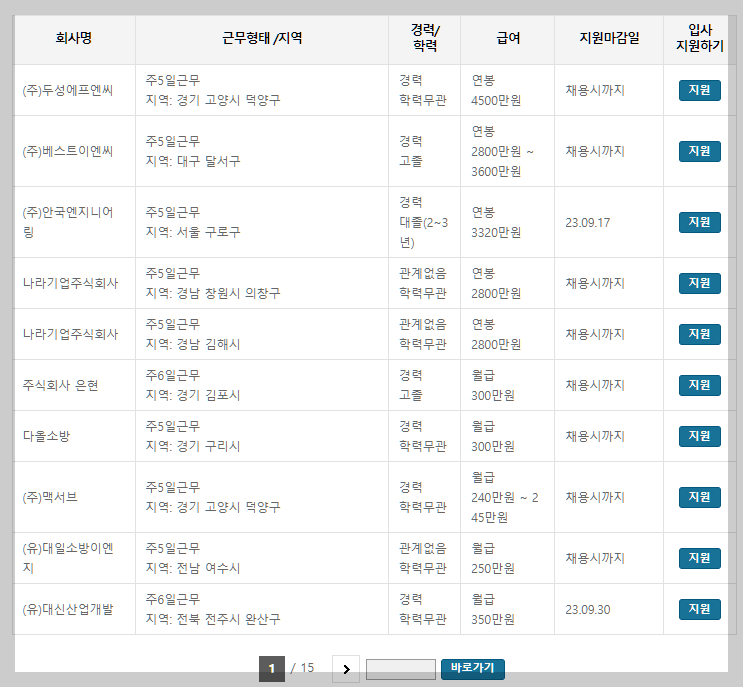Click 지원 button in the 경남 김해시 row
Screen dimensions: 743x687
(699, 334)
